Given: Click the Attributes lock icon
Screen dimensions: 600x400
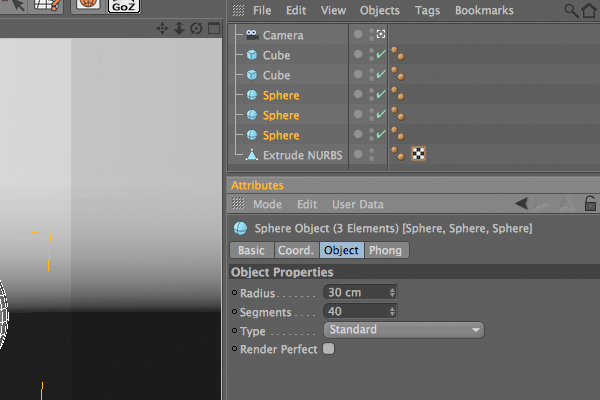Looking at the screenshot, I should click(590, 203).
